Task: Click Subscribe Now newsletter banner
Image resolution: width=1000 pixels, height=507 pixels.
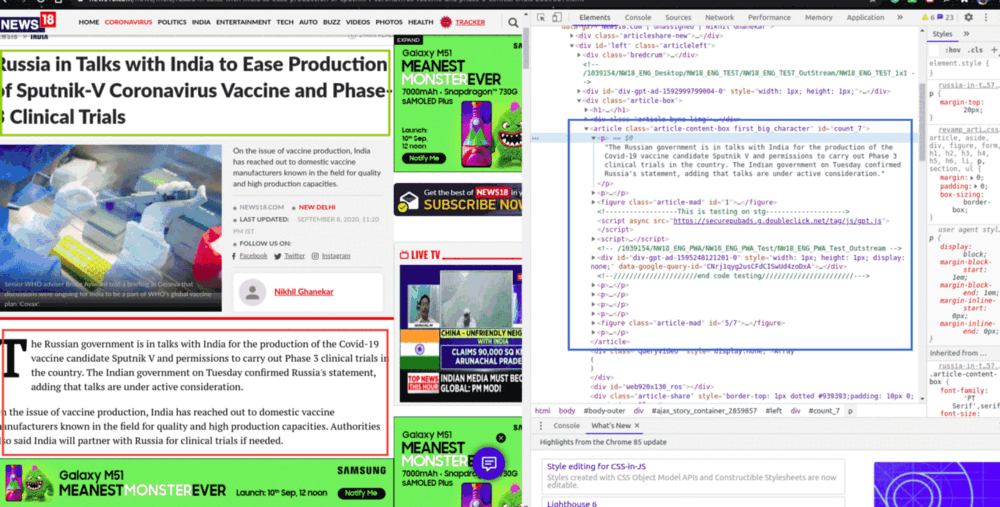Action: (458, 200)
